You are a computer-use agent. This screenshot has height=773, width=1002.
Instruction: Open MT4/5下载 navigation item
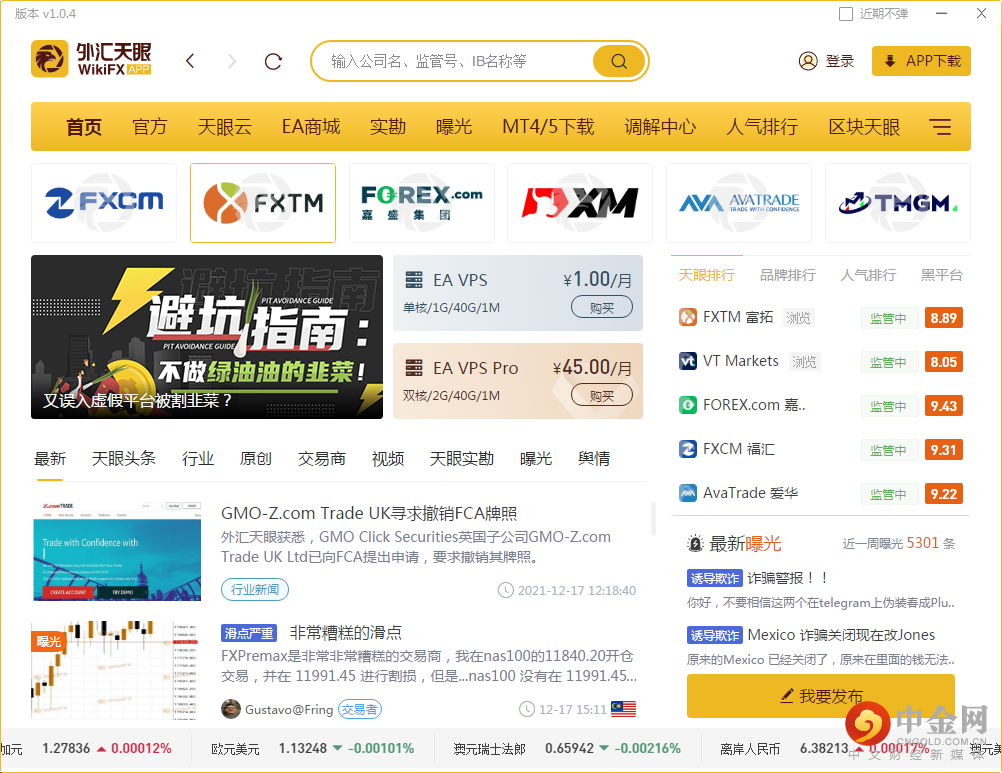point(548,126)
